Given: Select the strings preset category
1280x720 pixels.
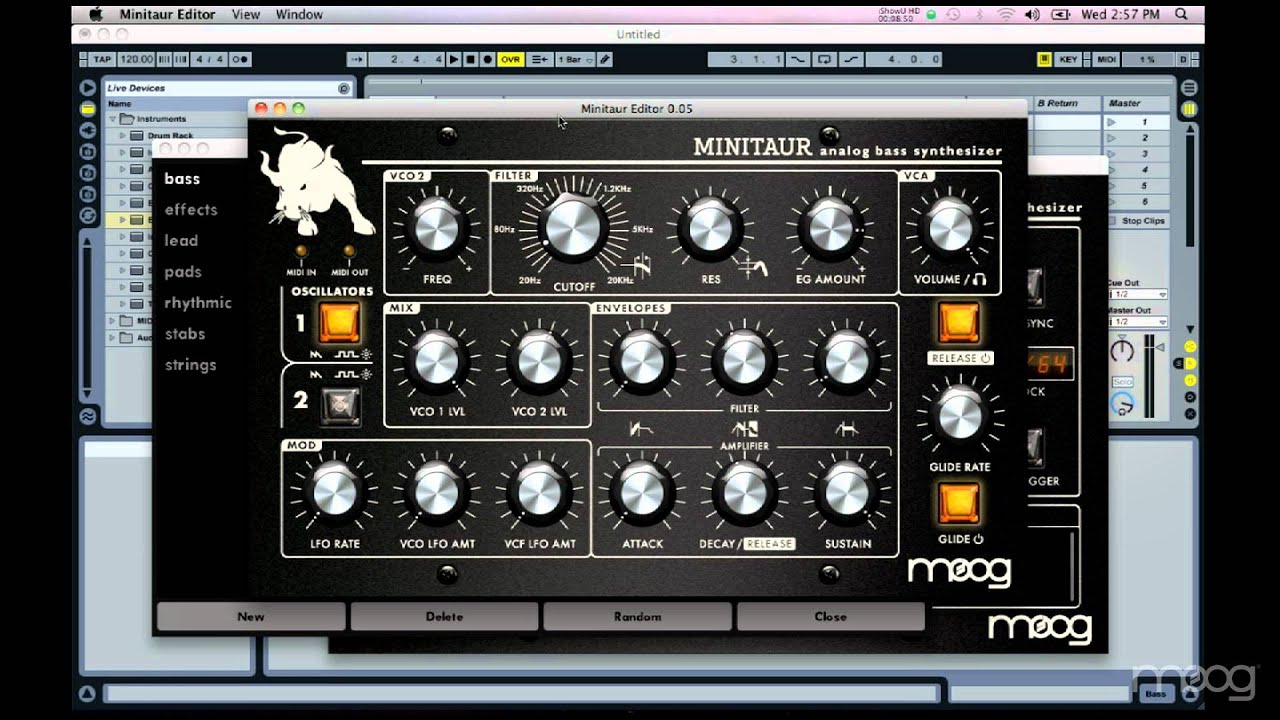Looking at the screenshot, I should (191, 365).
